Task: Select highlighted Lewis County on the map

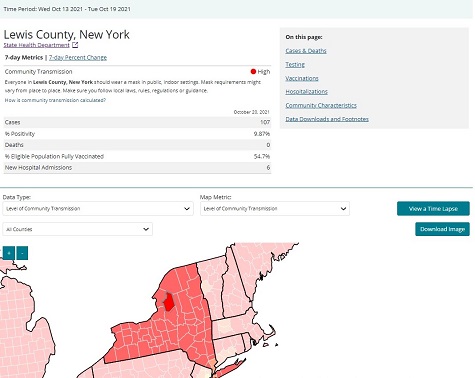Action: click(169, 302)
